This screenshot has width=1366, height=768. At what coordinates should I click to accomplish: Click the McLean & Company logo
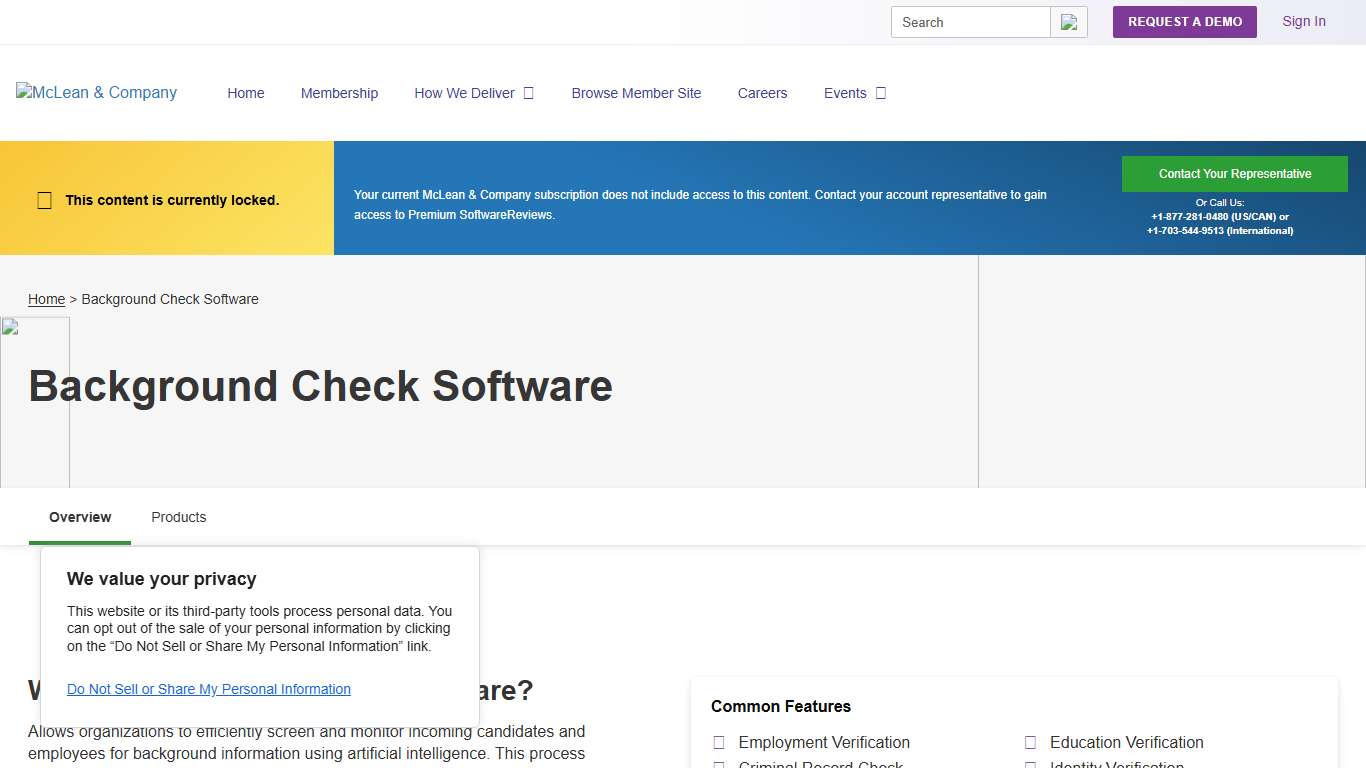point(96,92)
